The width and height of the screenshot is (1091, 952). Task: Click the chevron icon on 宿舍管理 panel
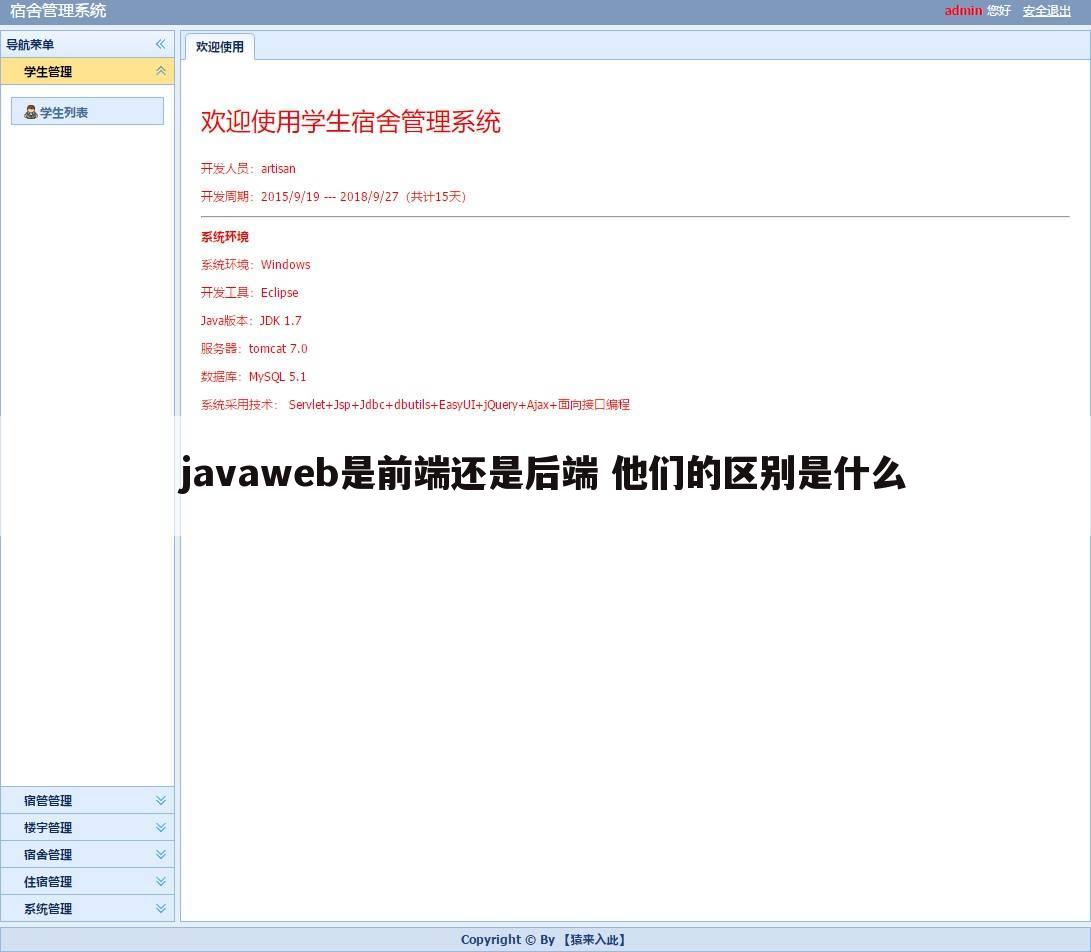point(160,854)
